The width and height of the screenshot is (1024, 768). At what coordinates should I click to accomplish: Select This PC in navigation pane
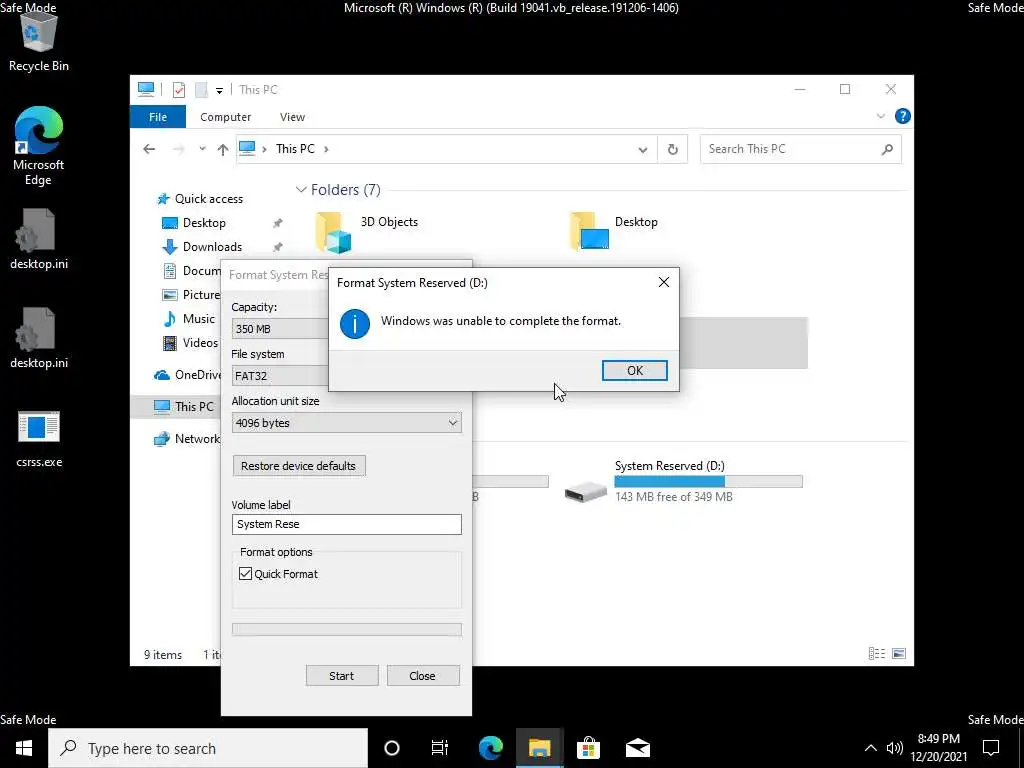pos(184,406)
